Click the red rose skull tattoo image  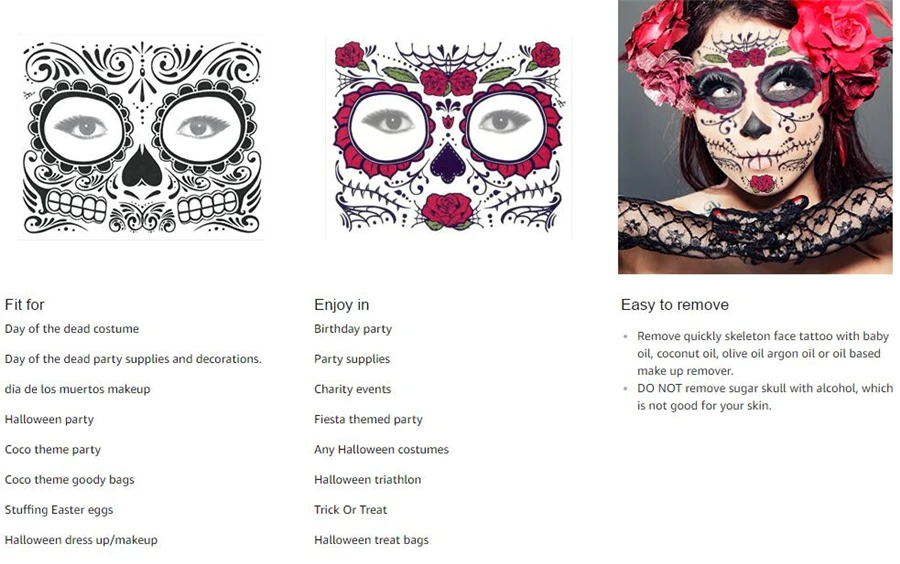click(x=448, y=138)
